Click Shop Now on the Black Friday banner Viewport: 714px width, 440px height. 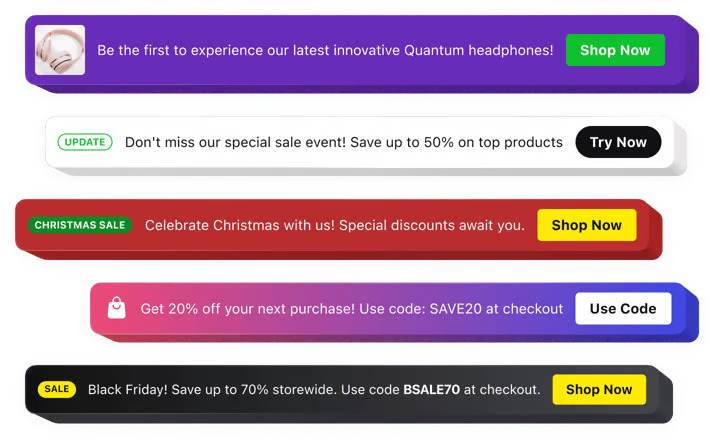click(599, 389)
